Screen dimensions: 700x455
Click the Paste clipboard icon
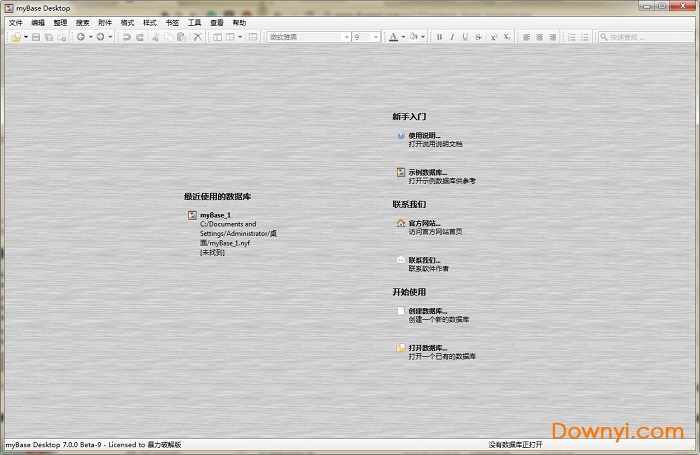pyautogui.click(x=181, y=37)
